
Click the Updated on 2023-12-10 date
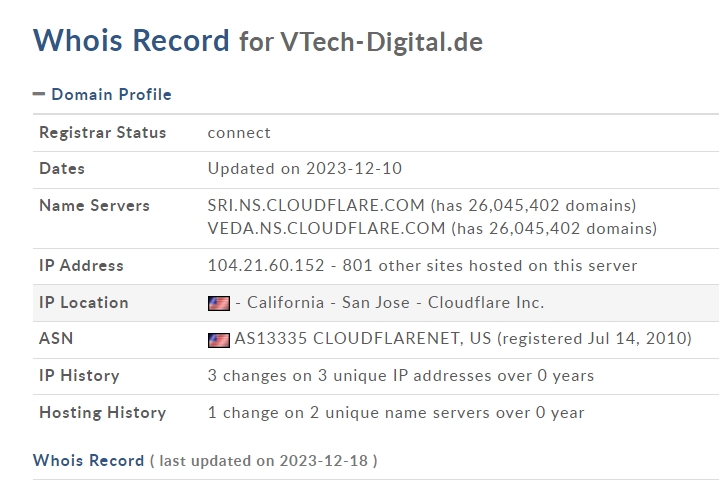click(304, 169)
